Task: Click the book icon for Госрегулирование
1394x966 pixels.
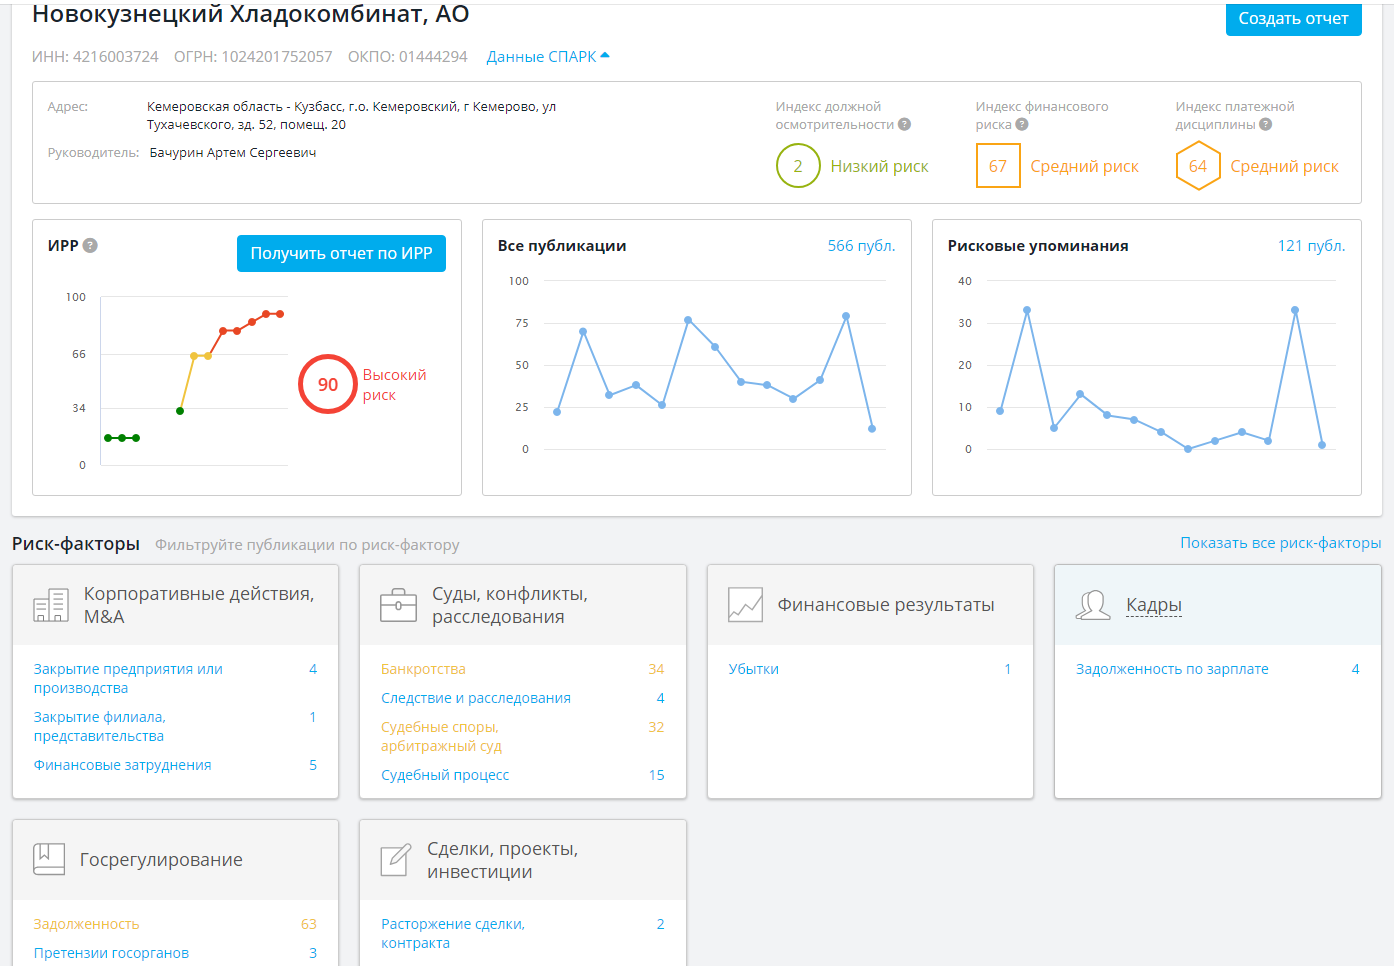Action: (49, 859)
